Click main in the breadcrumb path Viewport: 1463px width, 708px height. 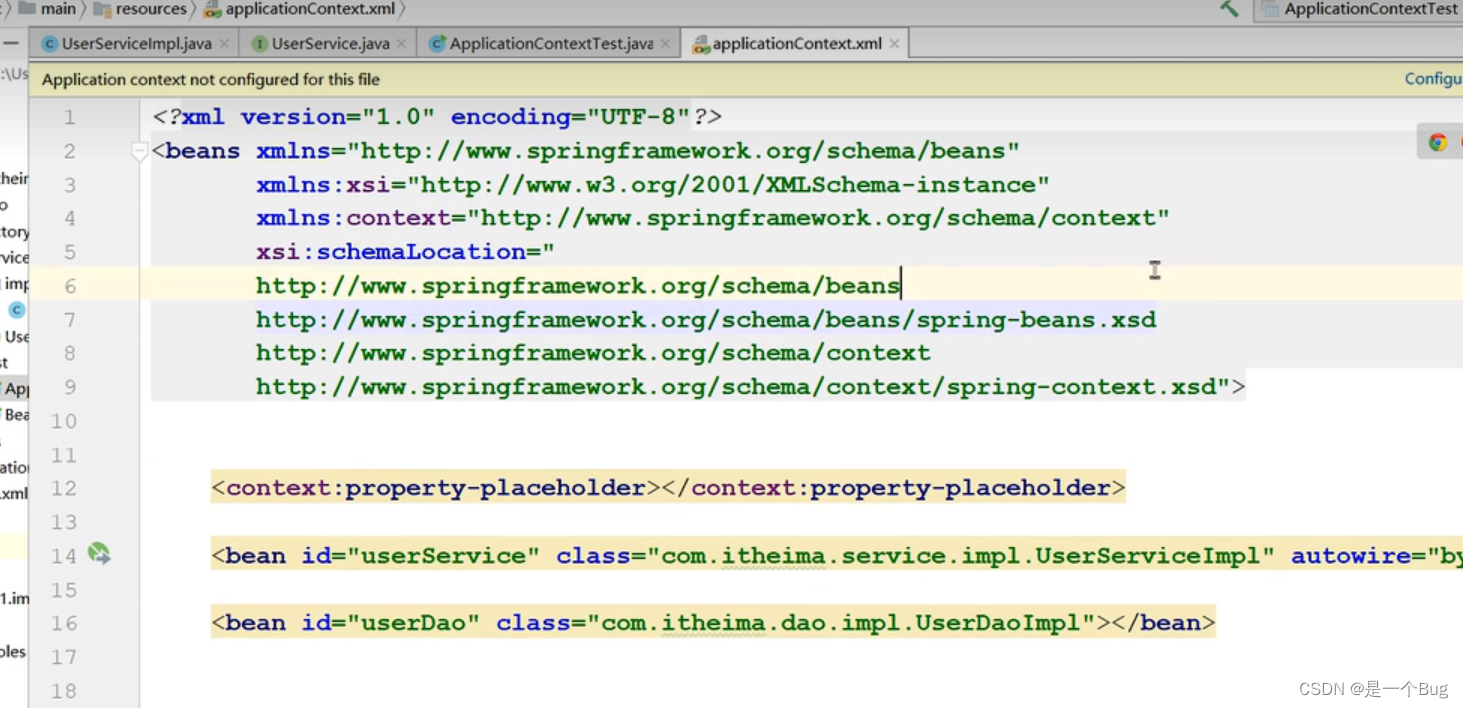coord(58,9)
